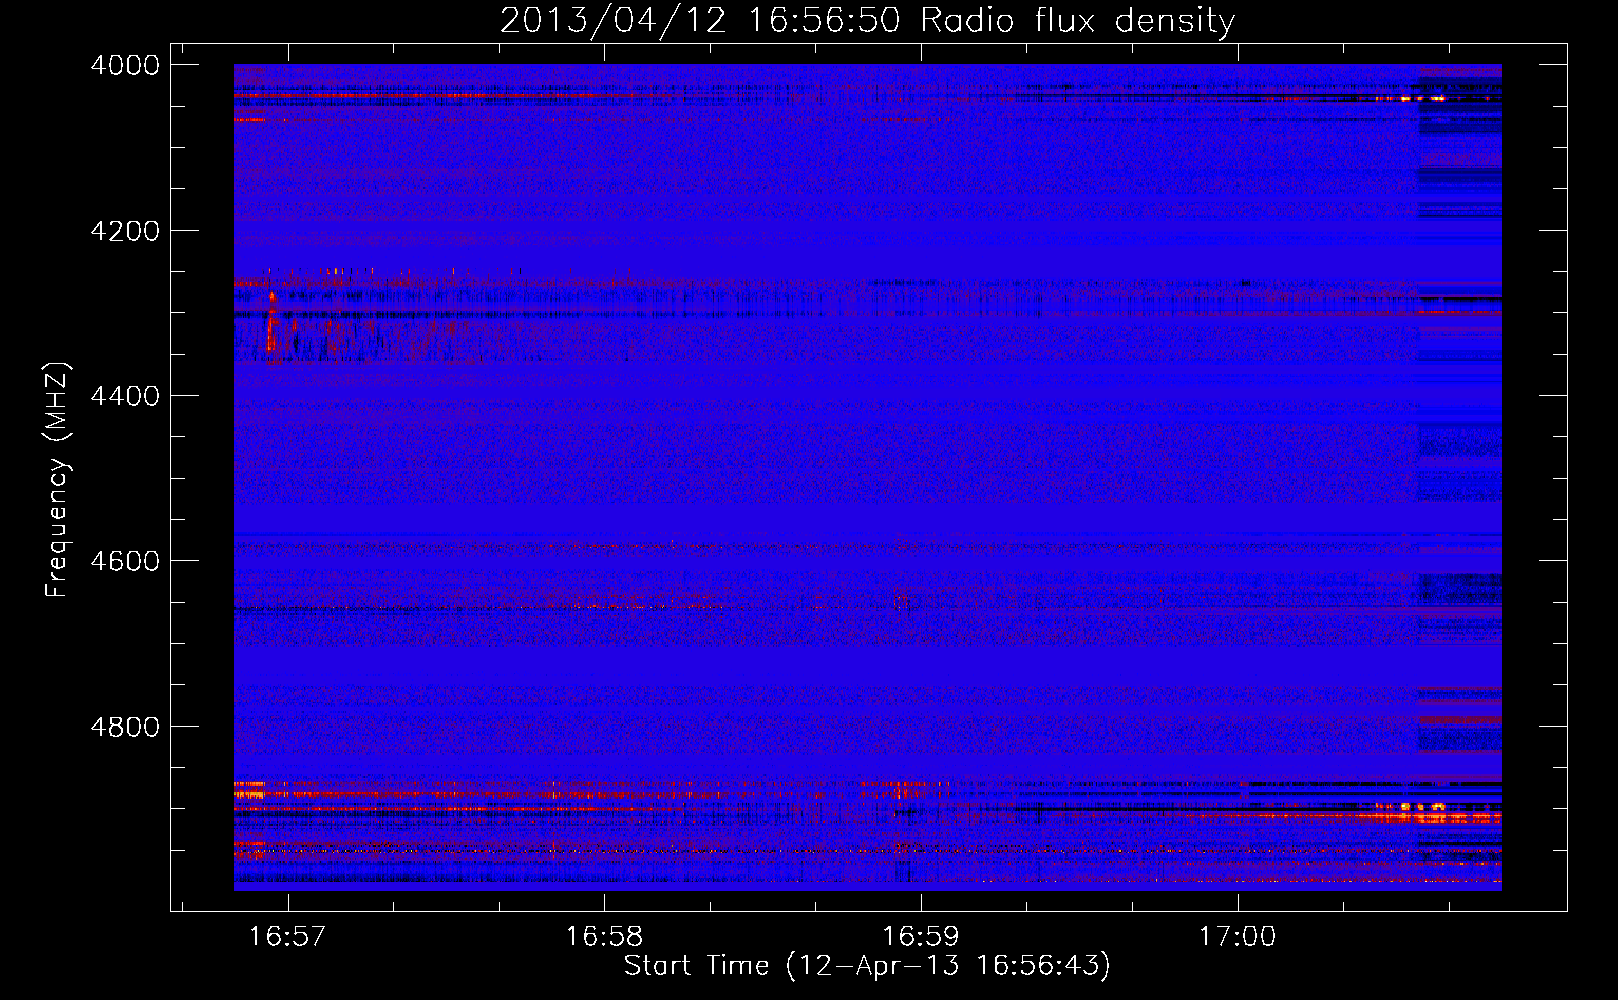Select the 4400 frequency tick label
Screen dimensions: 1618x1000
125,396
